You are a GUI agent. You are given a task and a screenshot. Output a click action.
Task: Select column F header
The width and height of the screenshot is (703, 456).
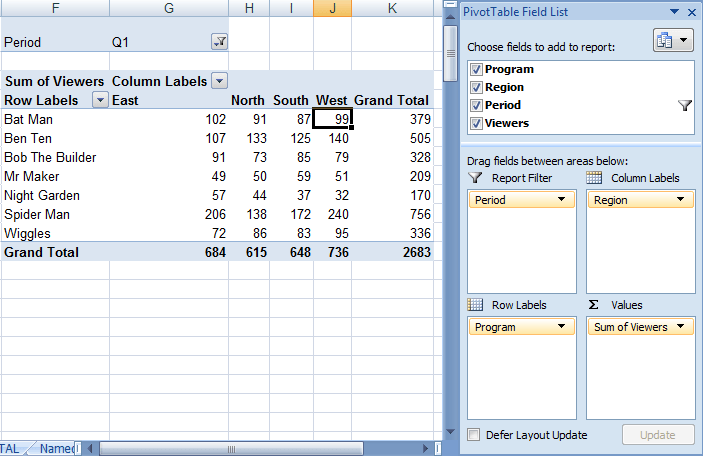pyautogui.click(x=55, y=8)
